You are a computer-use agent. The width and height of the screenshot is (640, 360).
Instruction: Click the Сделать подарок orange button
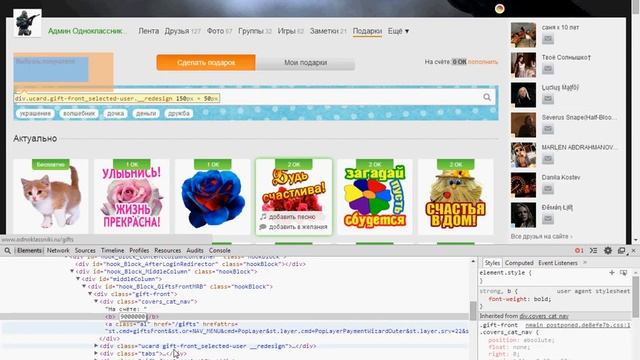[206, 62]
